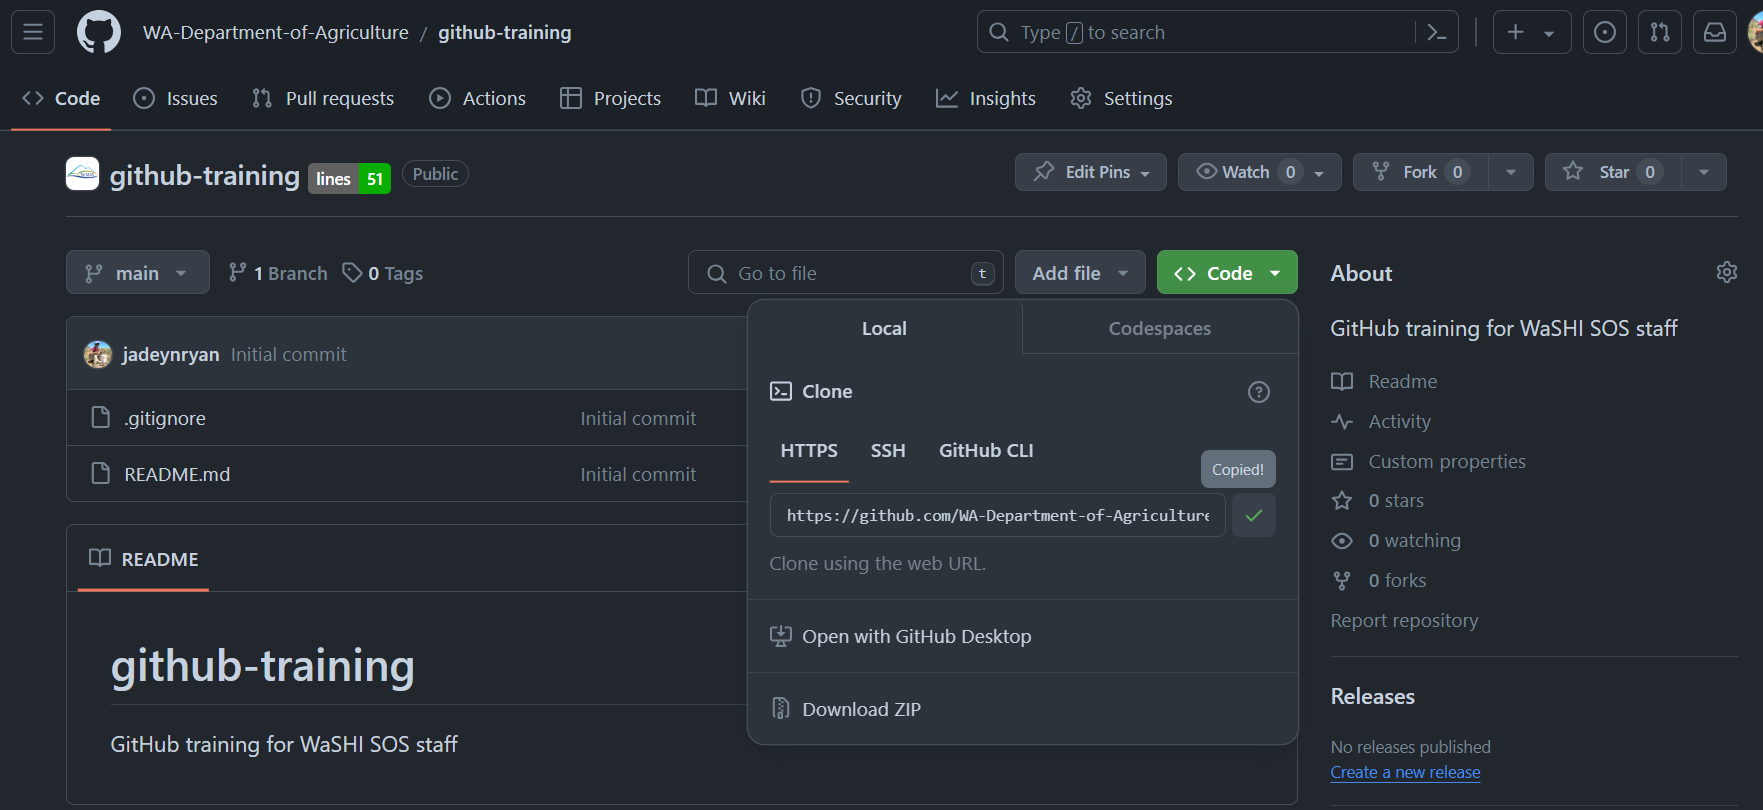The width and height of the screenshot is (1763, 810).
Task: Open the About settings gear icon
Action: (1726, 273)
